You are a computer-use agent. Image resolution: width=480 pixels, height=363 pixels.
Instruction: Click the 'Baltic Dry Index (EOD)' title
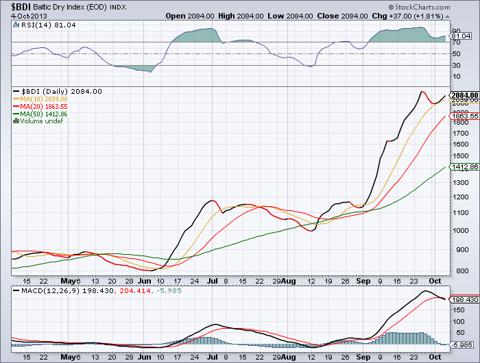[x=70, y=7]
